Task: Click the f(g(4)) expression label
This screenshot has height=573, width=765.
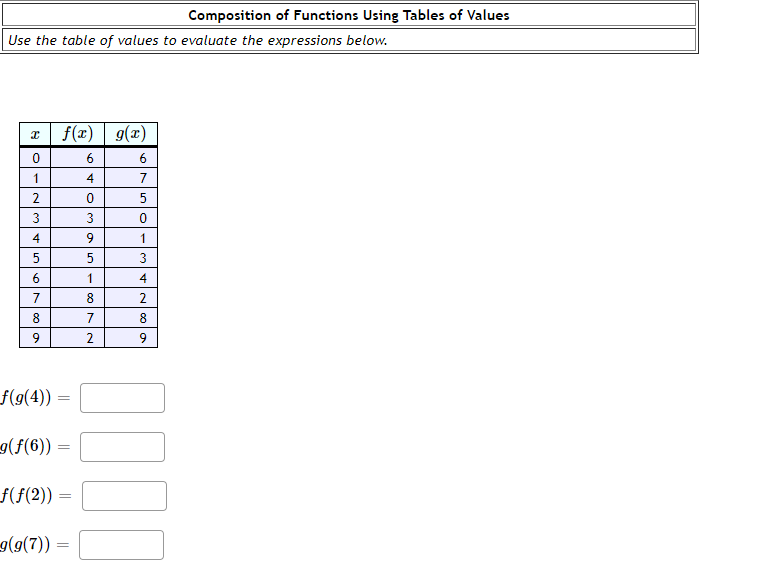Action: pos(26,397)
